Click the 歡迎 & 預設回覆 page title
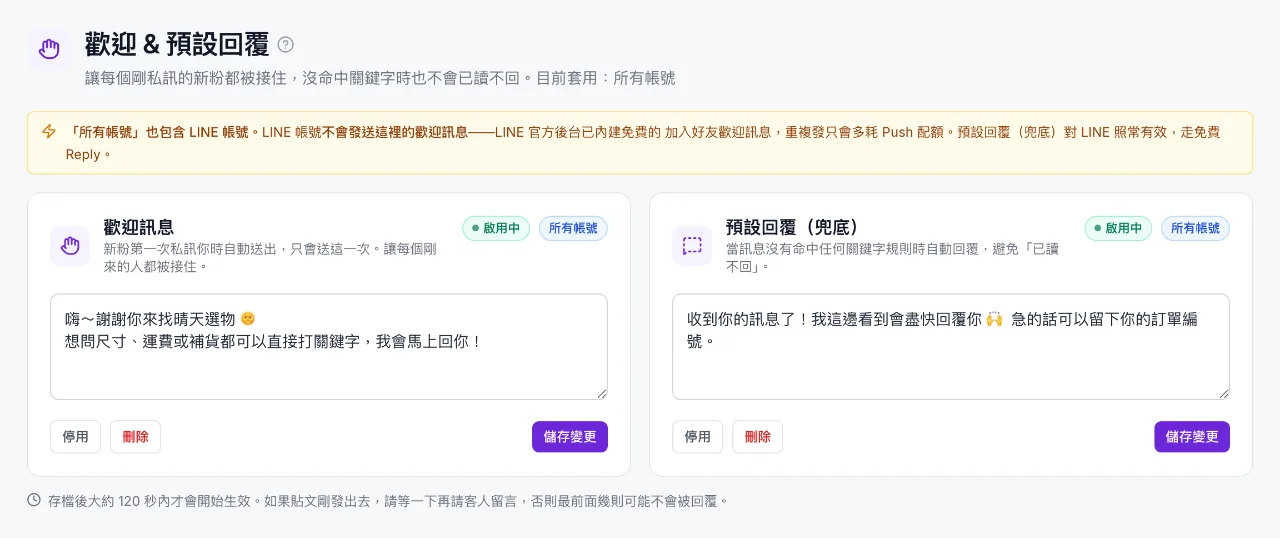 [x=177, y=44]
